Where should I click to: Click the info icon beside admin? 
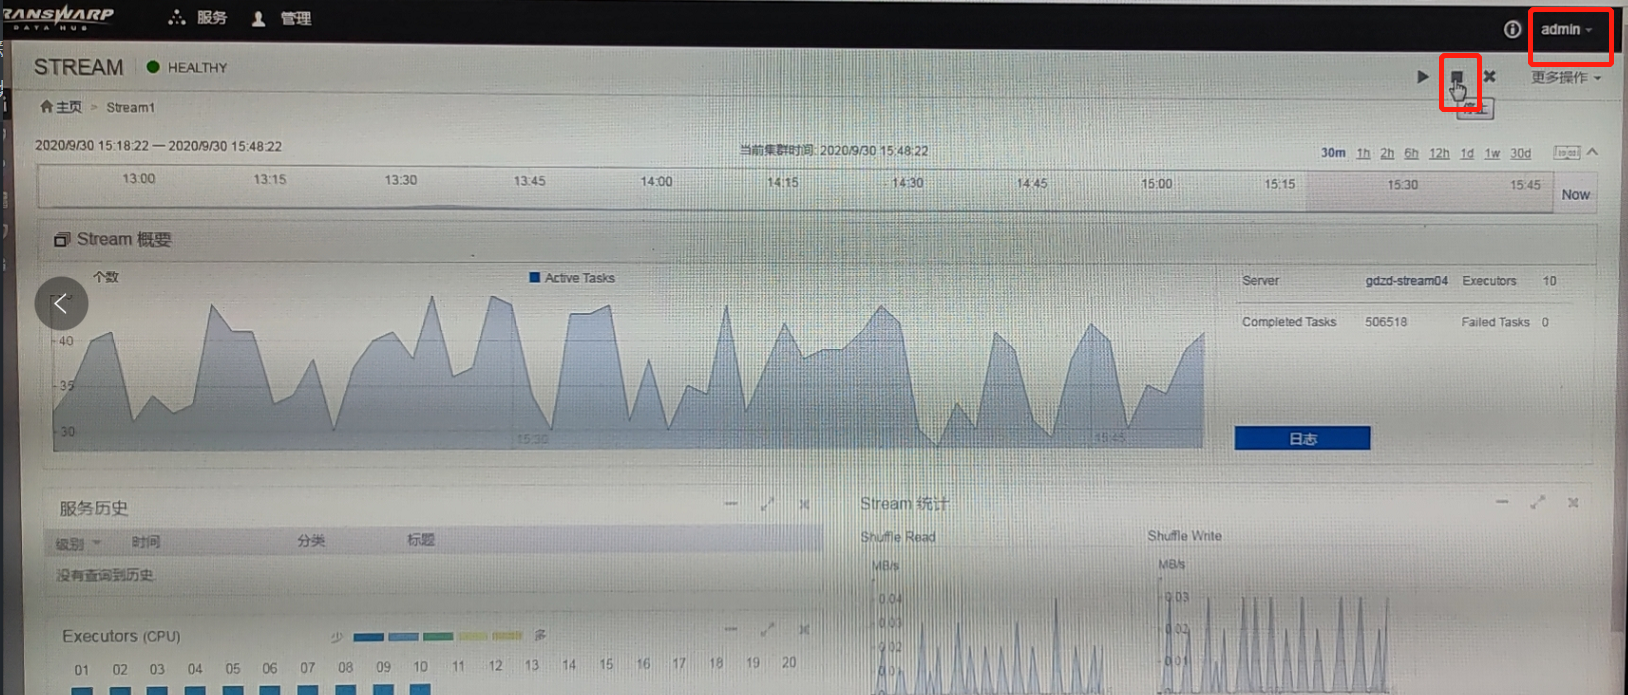(x=1512, y=30)
